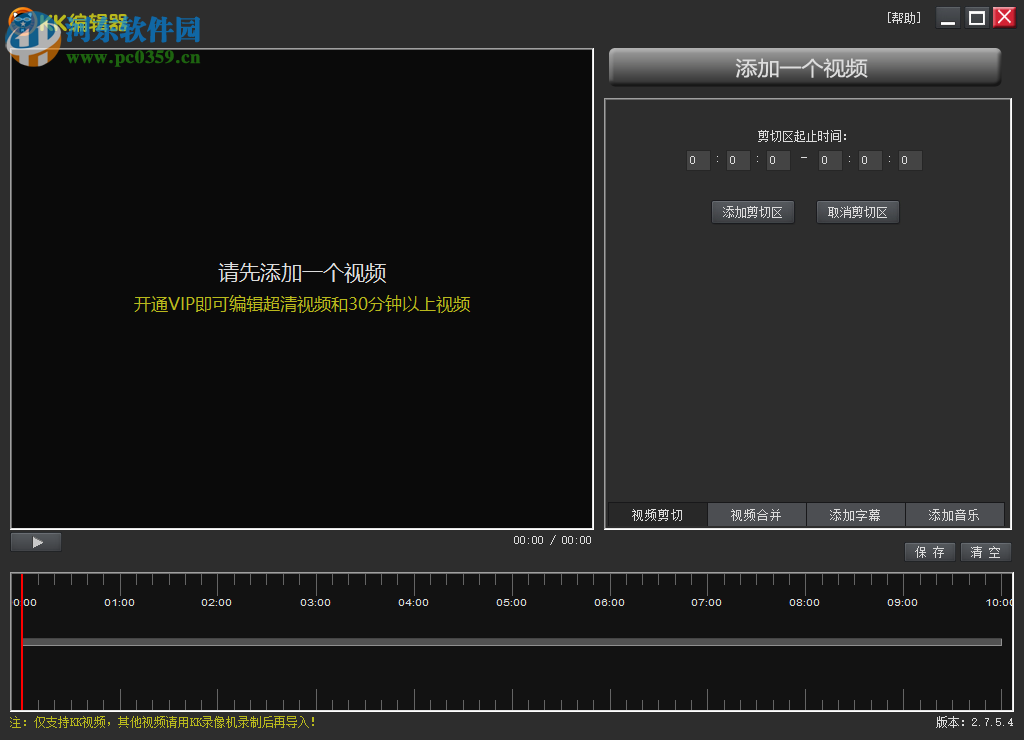The image size is (1024, 740).
Task: Close the KK编辑器 window
Action: pyautogui.click(x=1004, y=18)
